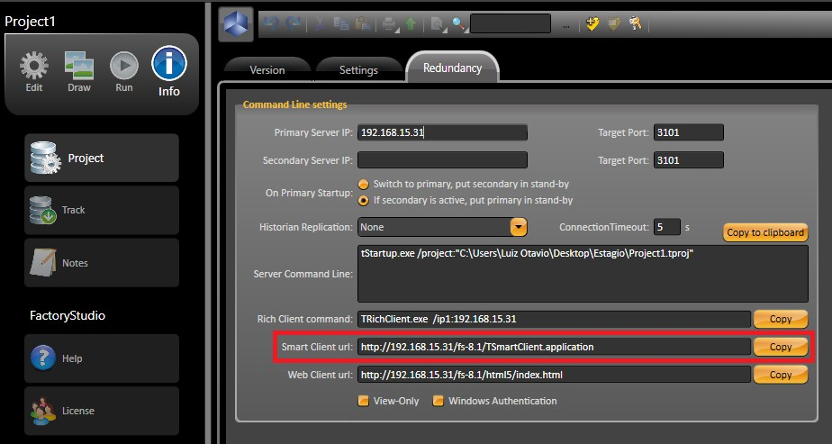The height and width of the screenshot is (444, 832).
Task: Switch to the Version tab
Action: tap(267, 70)
